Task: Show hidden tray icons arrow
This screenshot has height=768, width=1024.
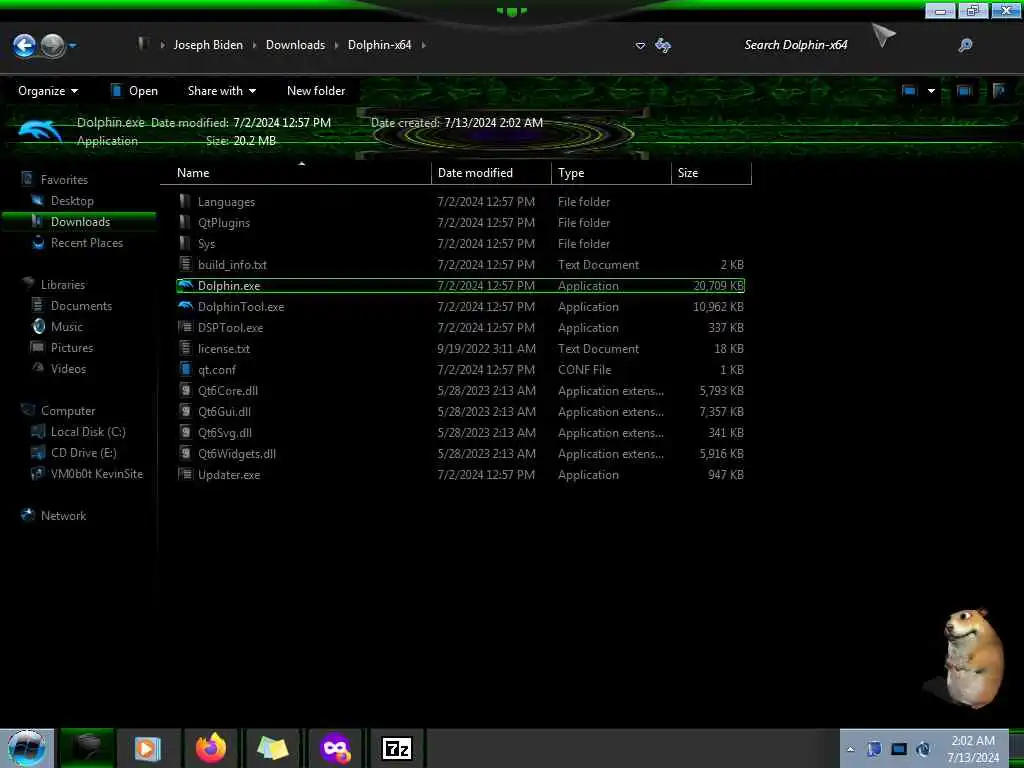Action: pos(850,749)
